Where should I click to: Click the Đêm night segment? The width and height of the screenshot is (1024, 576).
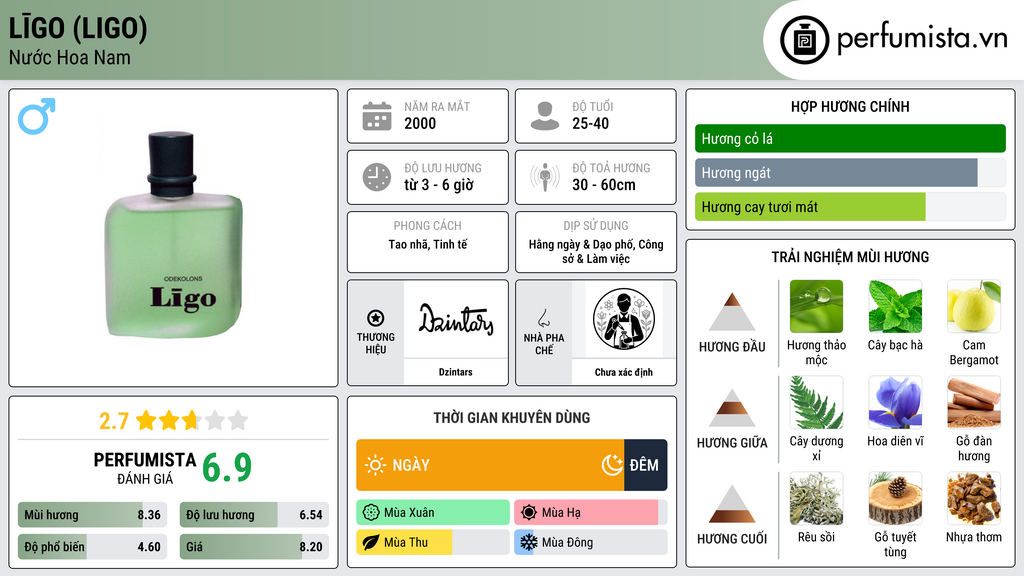tap(646, 465)
